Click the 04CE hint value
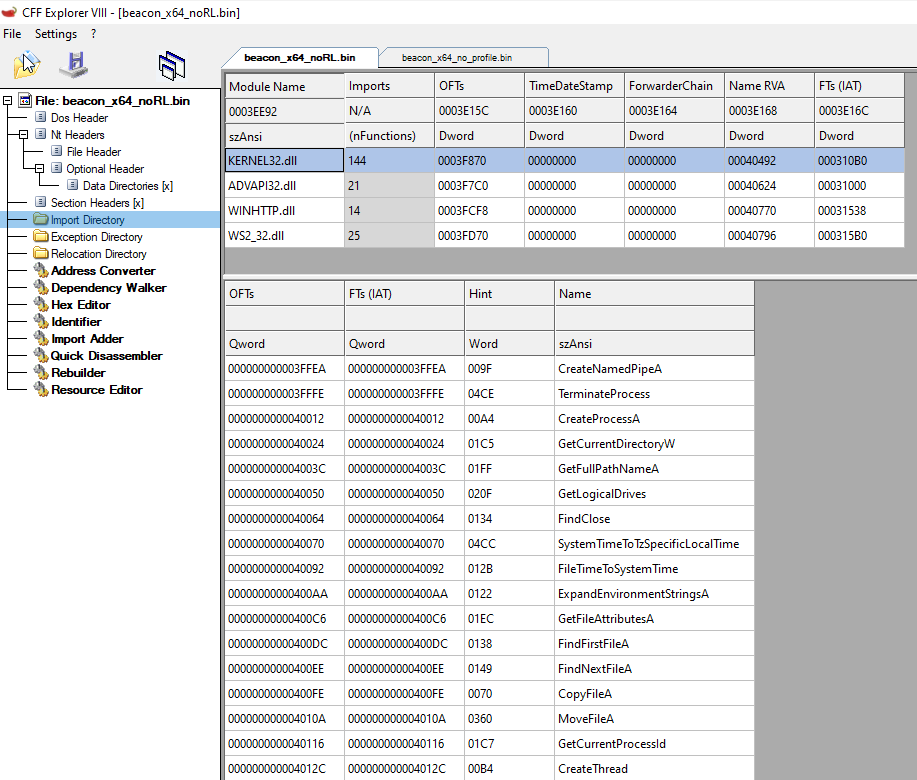 (481, 394)
